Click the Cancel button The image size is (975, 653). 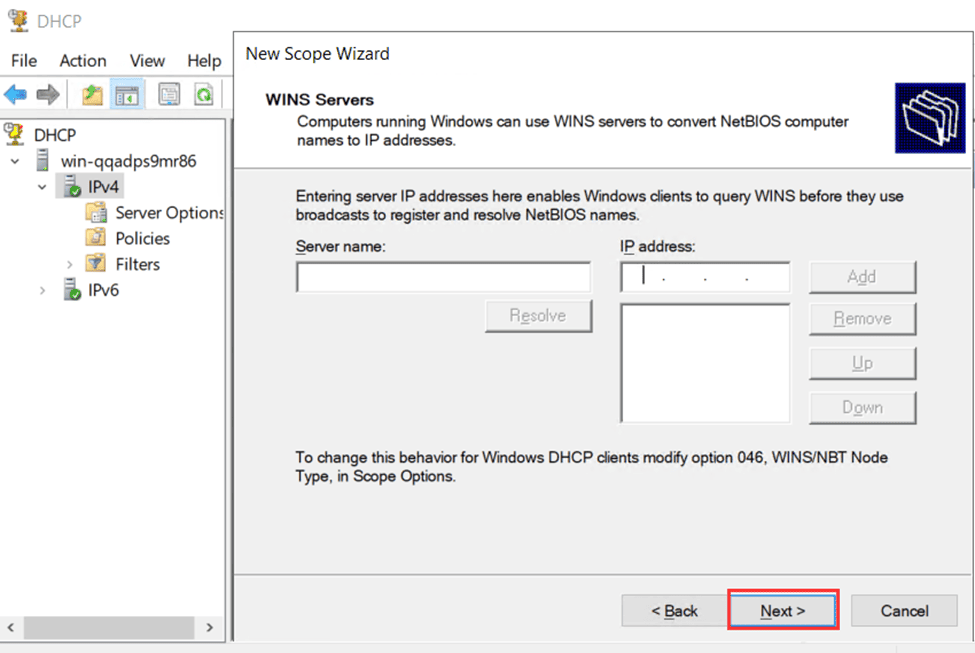point(903,611)
